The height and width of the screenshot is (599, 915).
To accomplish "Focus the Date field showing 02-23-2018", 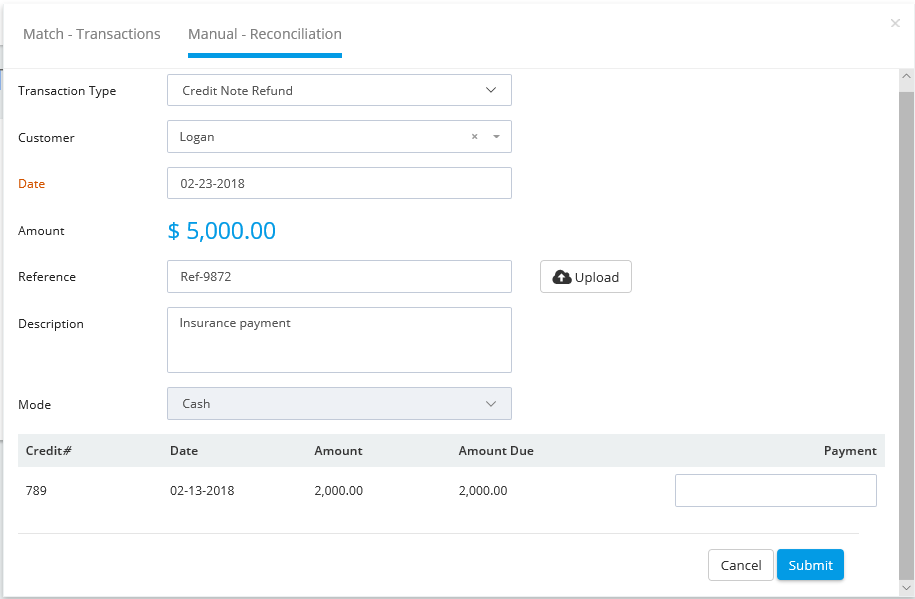I will coord(339,183).
